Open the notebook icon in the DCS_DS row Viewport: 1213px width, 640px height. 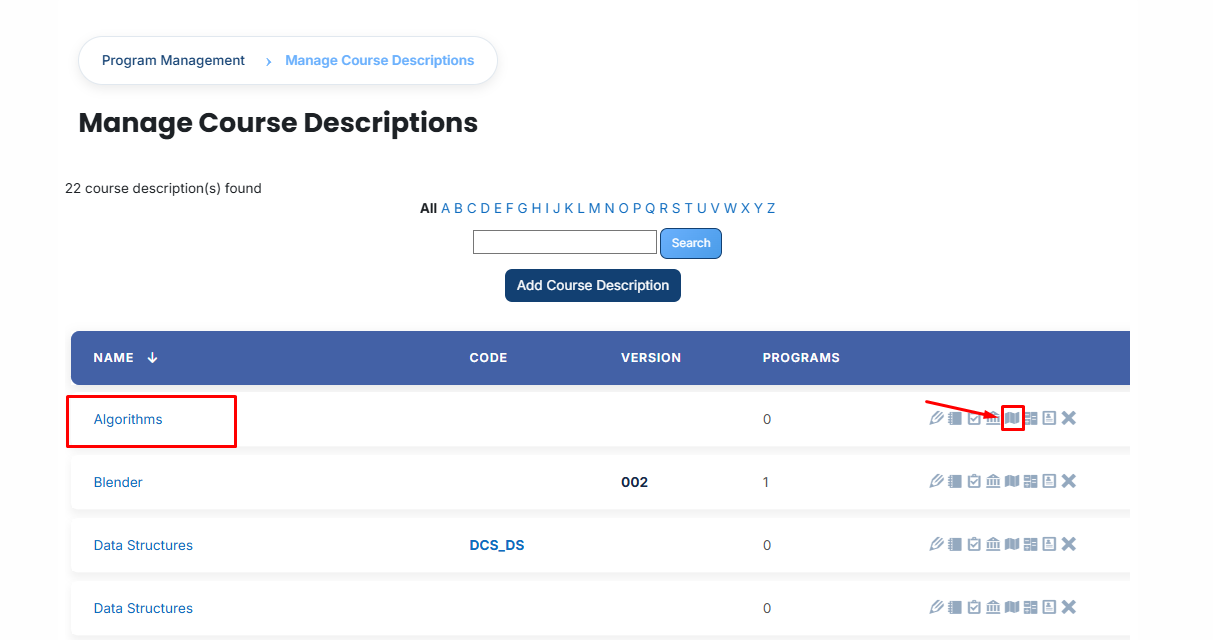tap(955, 544)
